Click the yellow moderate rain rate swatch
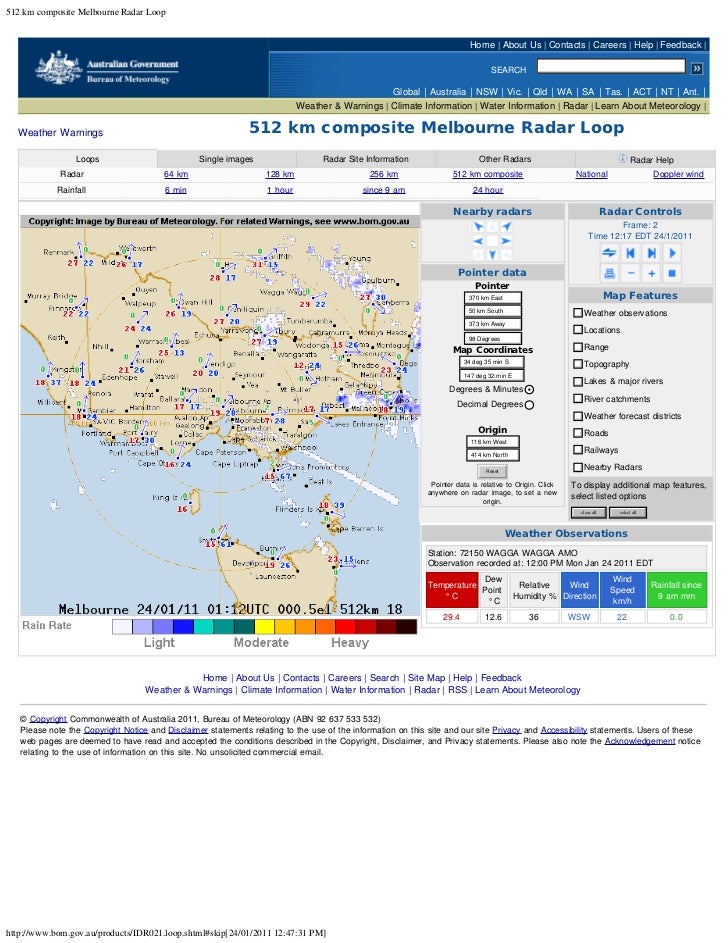728x943 pixels. pyautogui.click(x=265, y=627)
